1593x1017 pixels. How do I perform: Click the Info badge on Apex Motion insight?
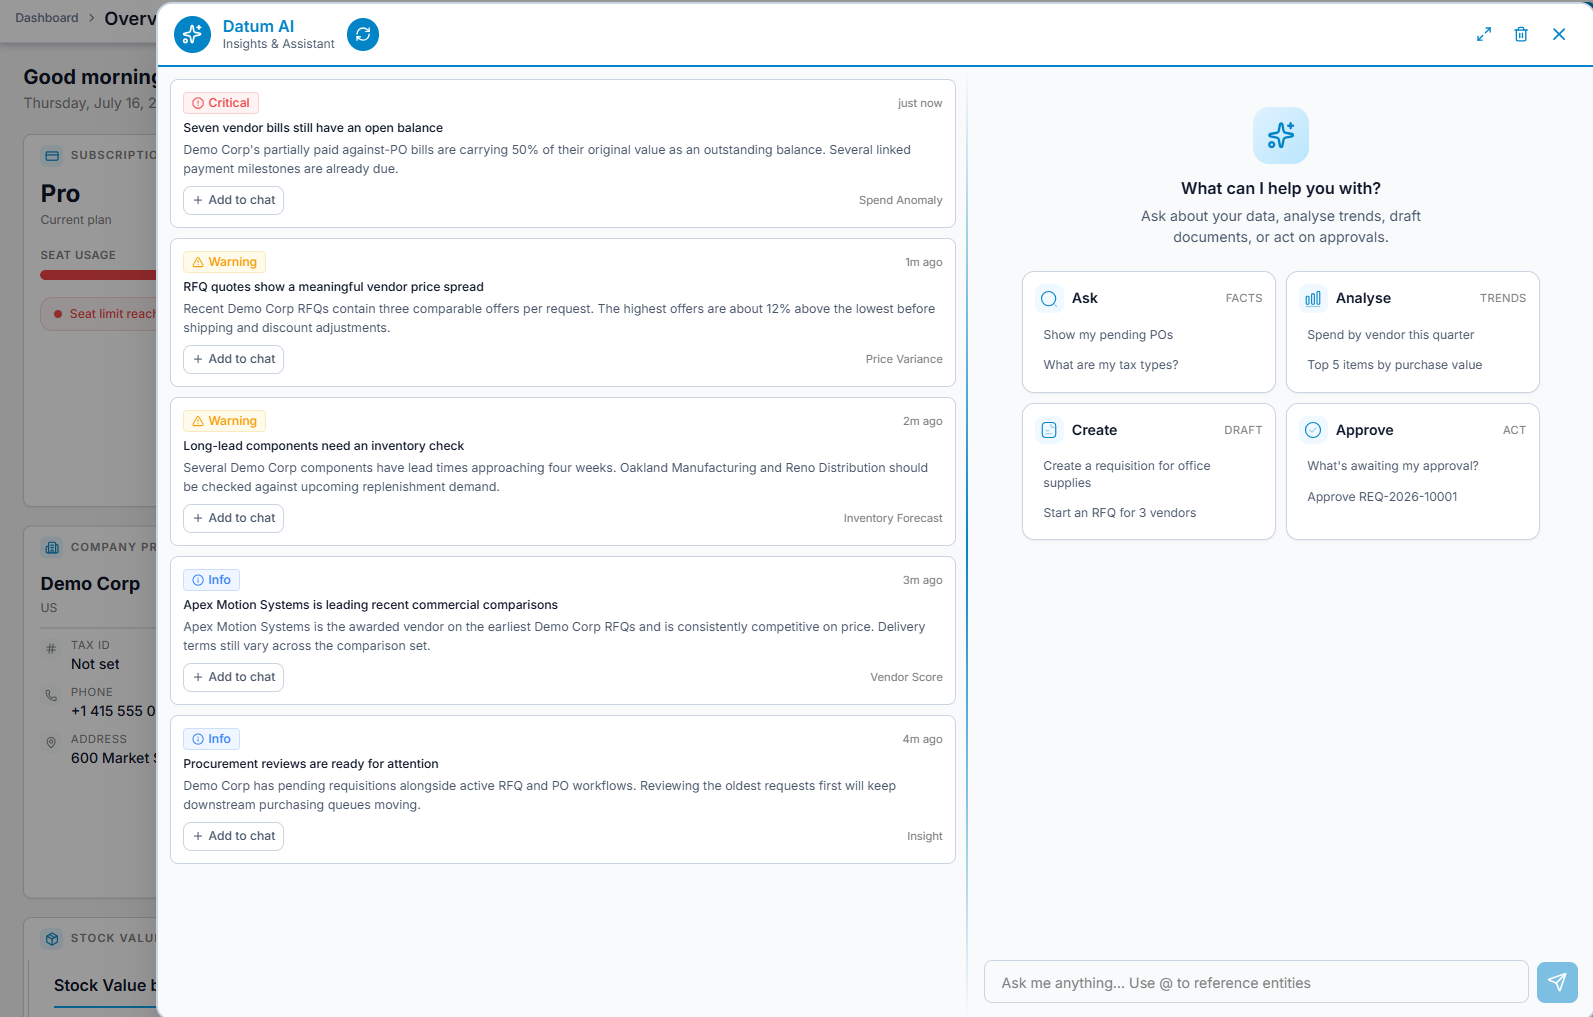(x=211, y=580)
